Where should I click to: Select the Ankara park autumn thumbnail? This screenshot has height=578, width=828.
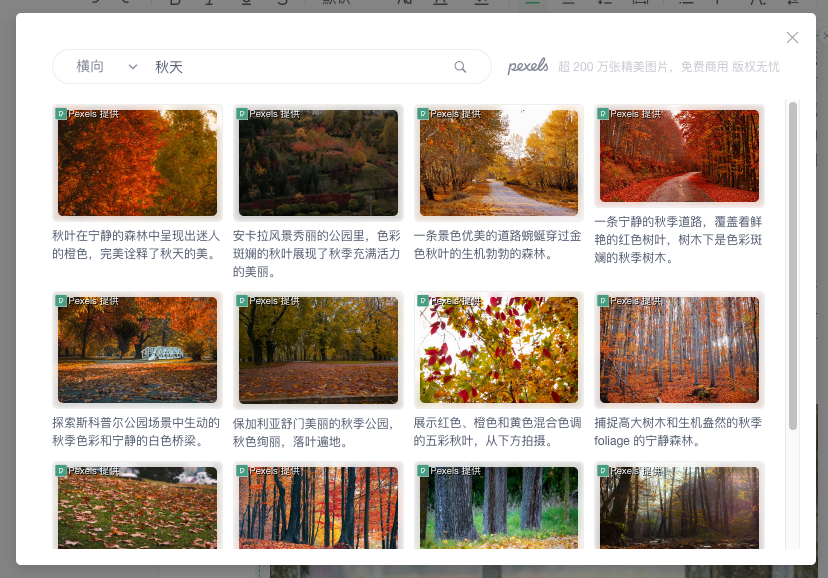pyautogui.click(x=318, y=163)
